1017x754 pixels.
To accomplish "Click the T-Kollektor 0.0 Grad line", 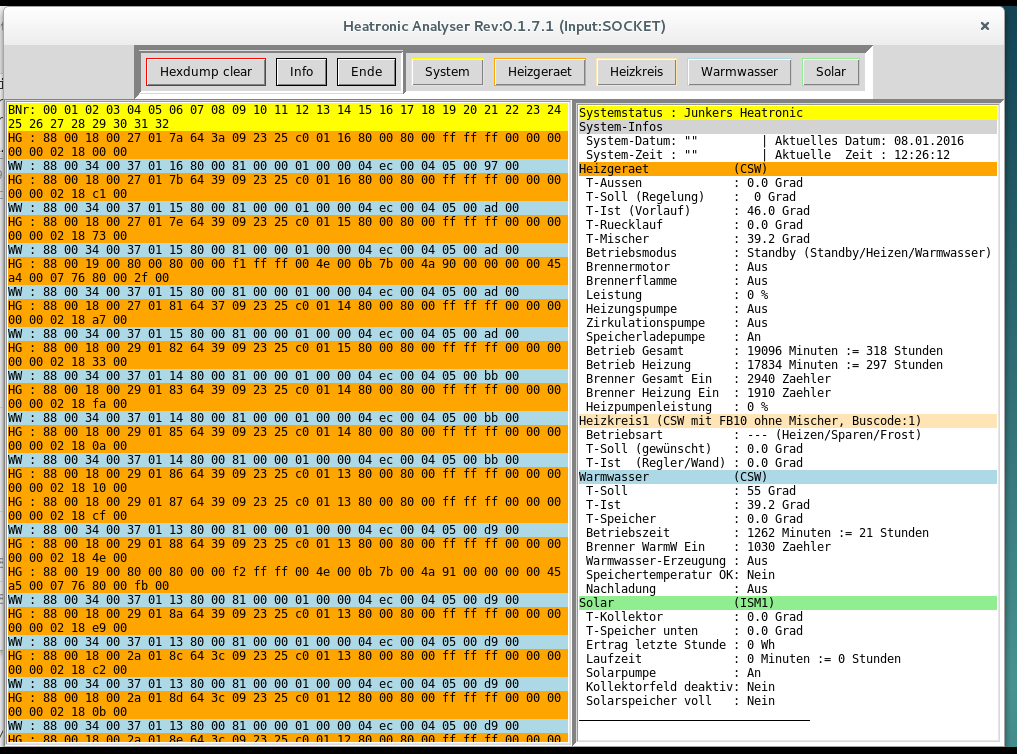I will click(694, 617).
